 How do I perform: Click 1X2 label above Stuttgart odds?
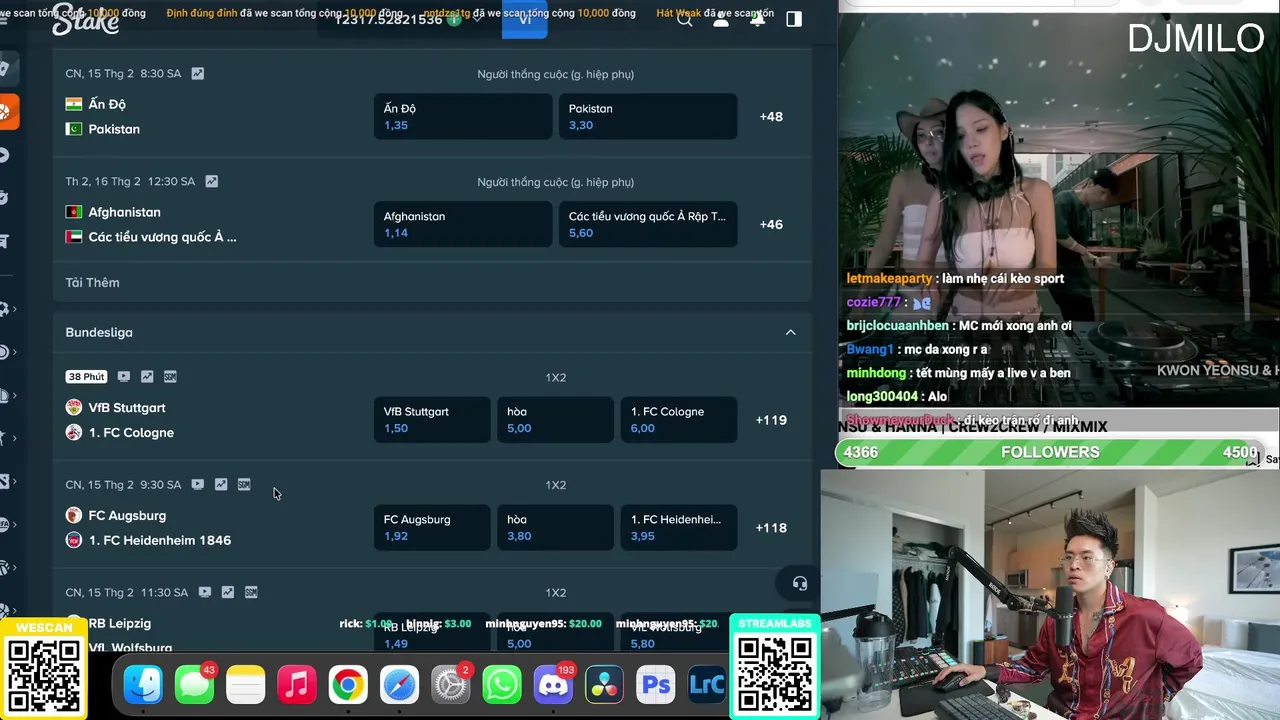pyautogui.click(x=555, y=377)
